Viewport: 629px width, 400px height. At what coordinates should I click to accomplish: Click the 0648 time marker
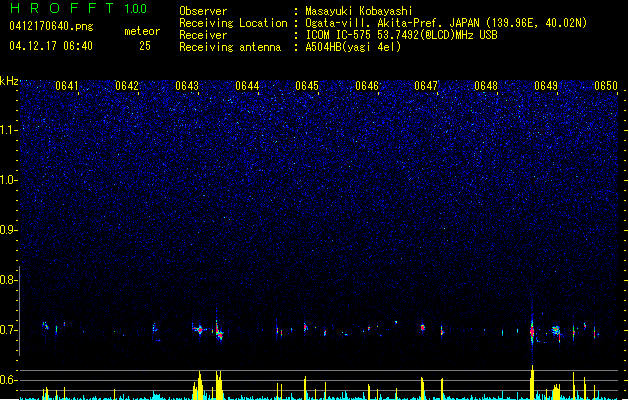486,86
